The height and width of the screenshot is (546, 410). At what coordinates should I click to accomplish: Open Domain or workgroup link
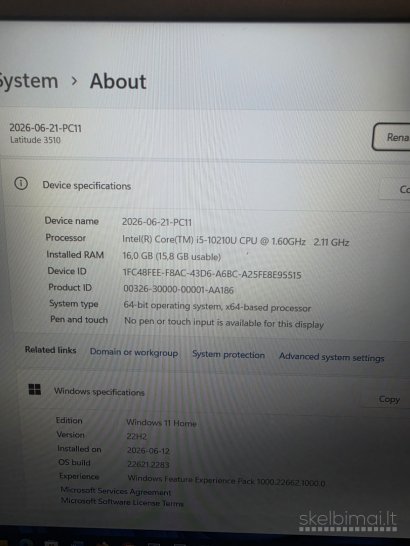[134, 352]
